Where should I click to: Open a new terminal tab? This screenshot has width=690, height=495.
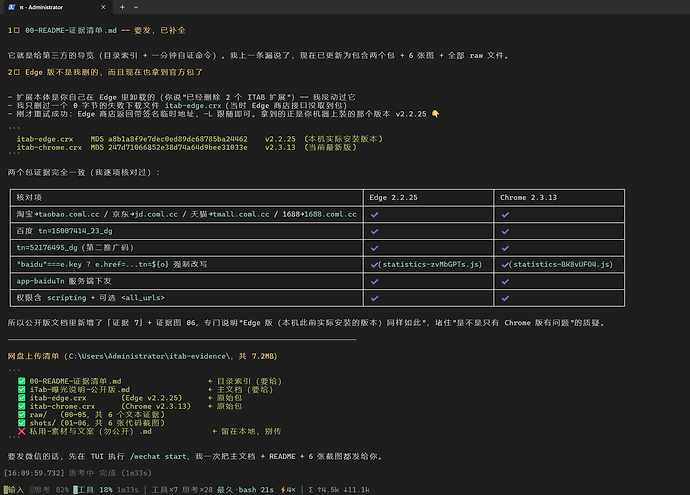pyautogui.click(x=122, y=7)
